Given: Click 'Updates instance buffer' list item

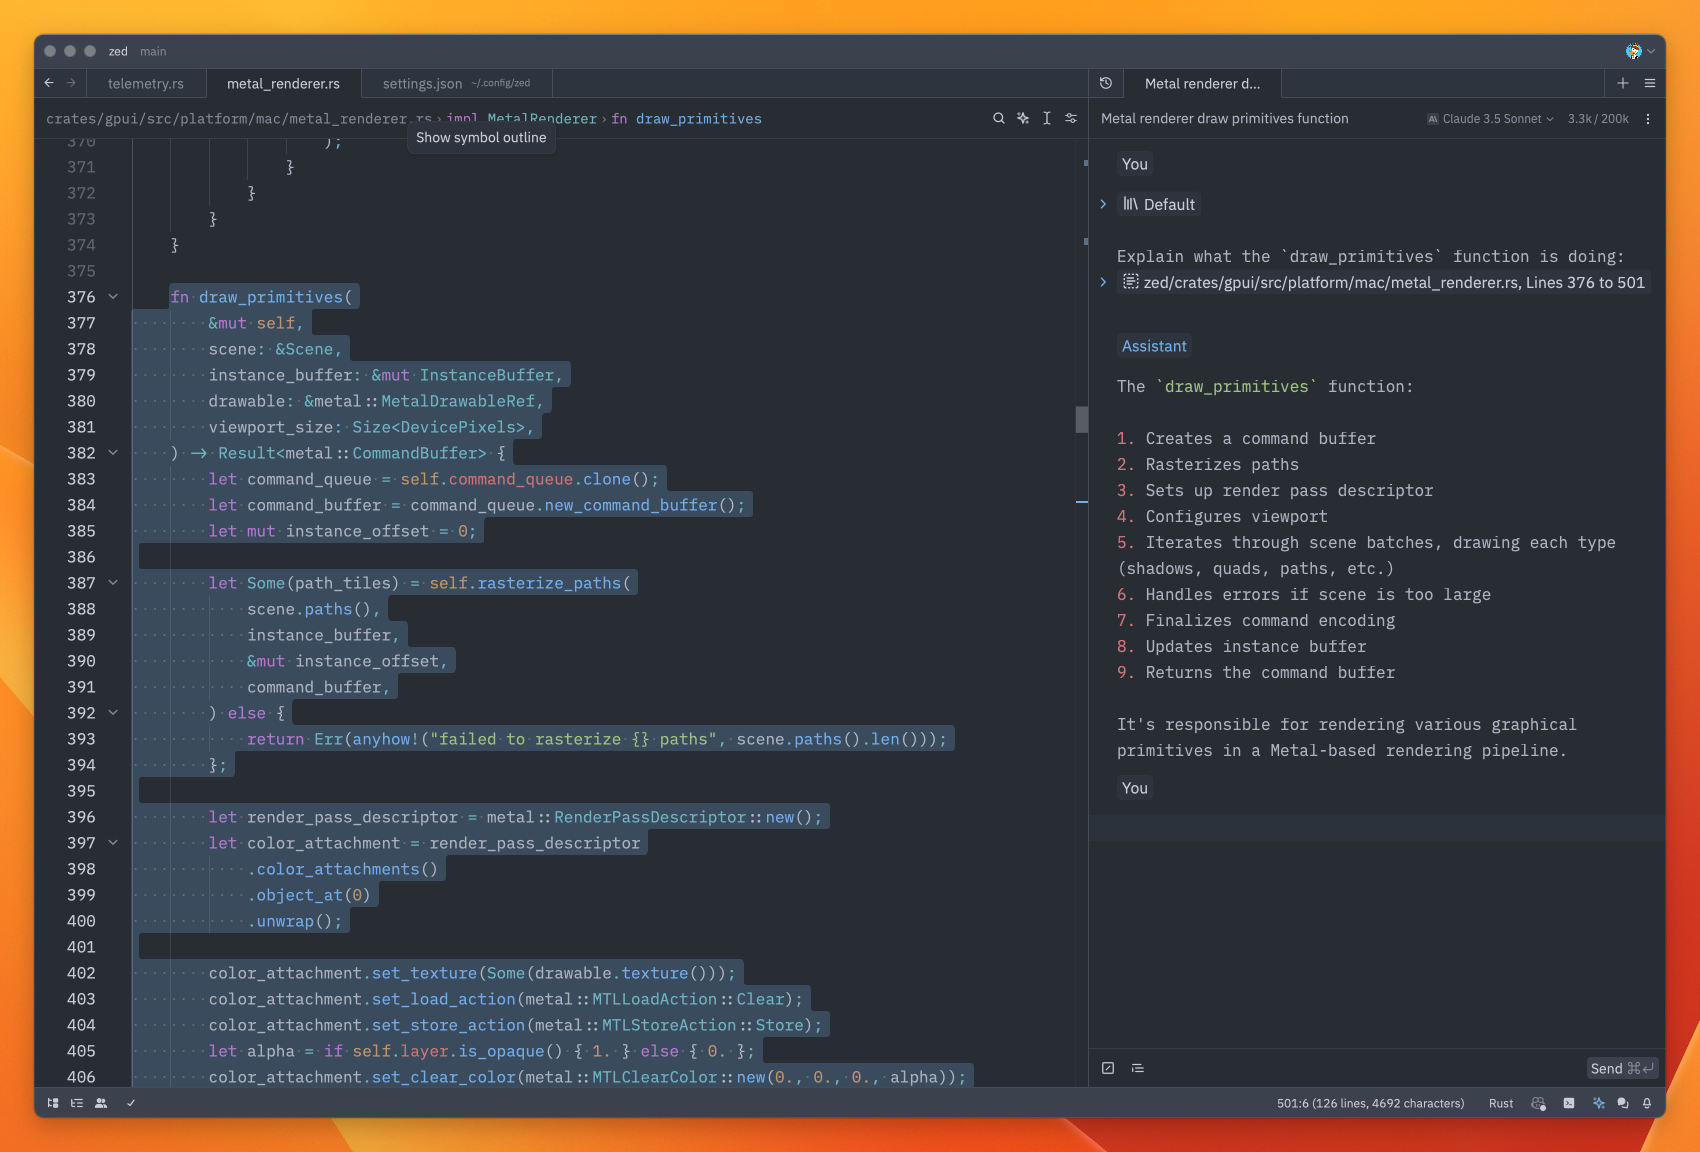Looking at the screenshot, I should point(1256,646).
